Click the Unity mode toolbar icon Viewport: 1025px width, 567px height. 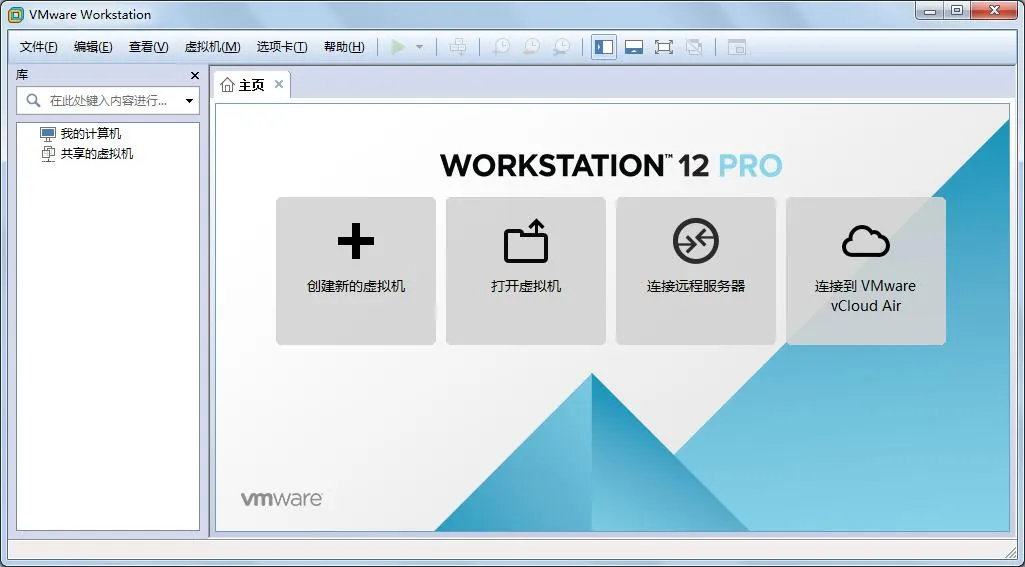694,47
